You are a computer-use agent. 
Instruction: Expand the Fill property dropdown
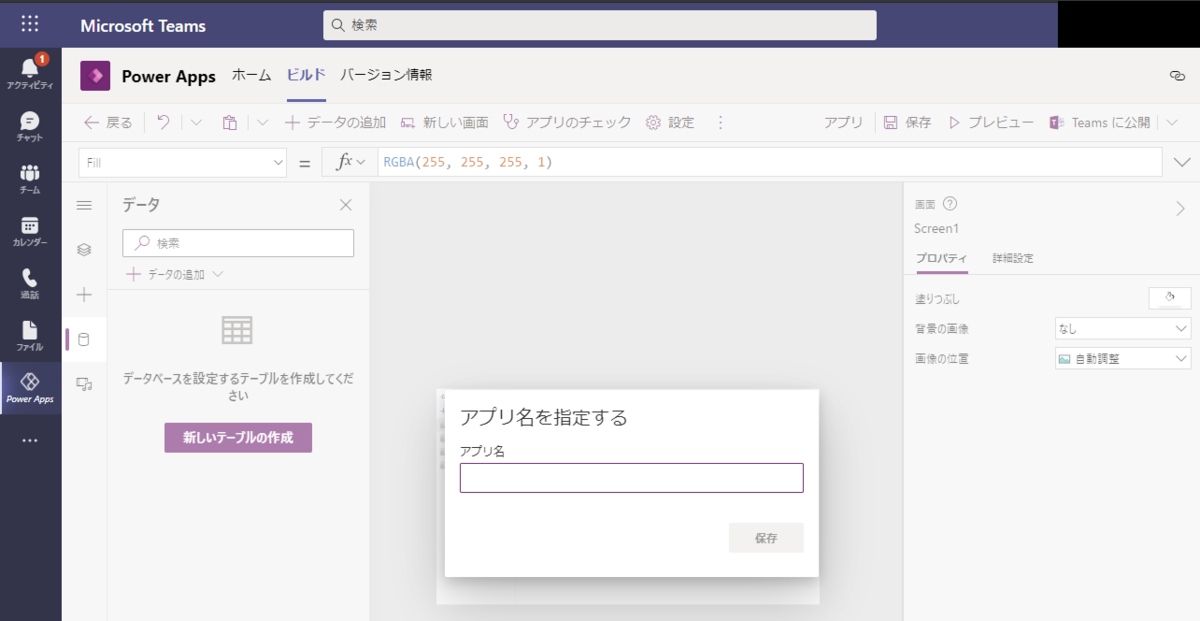(x=278, y=161)
